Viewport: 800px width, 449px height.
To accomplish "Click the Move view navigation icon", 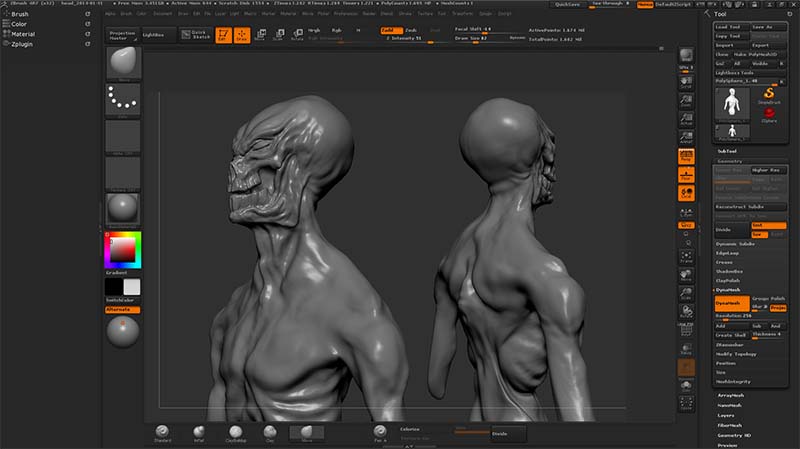I will (686, 276).
